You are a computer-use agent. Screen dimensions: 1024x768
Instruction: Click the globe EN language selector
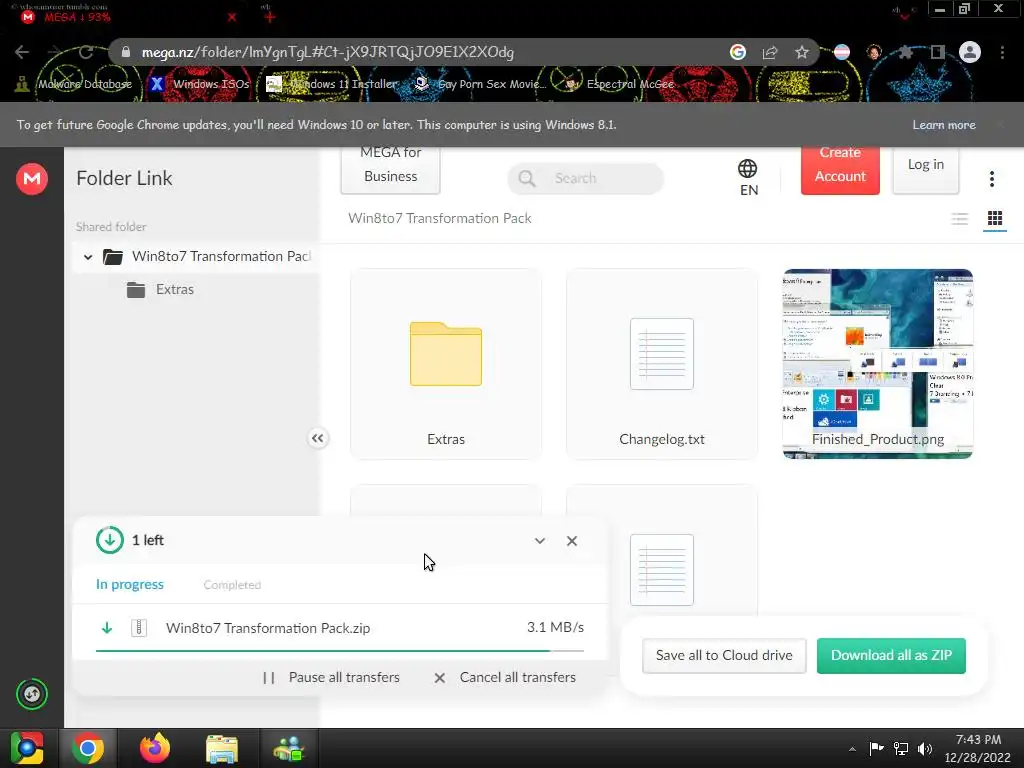click(748, 178)
